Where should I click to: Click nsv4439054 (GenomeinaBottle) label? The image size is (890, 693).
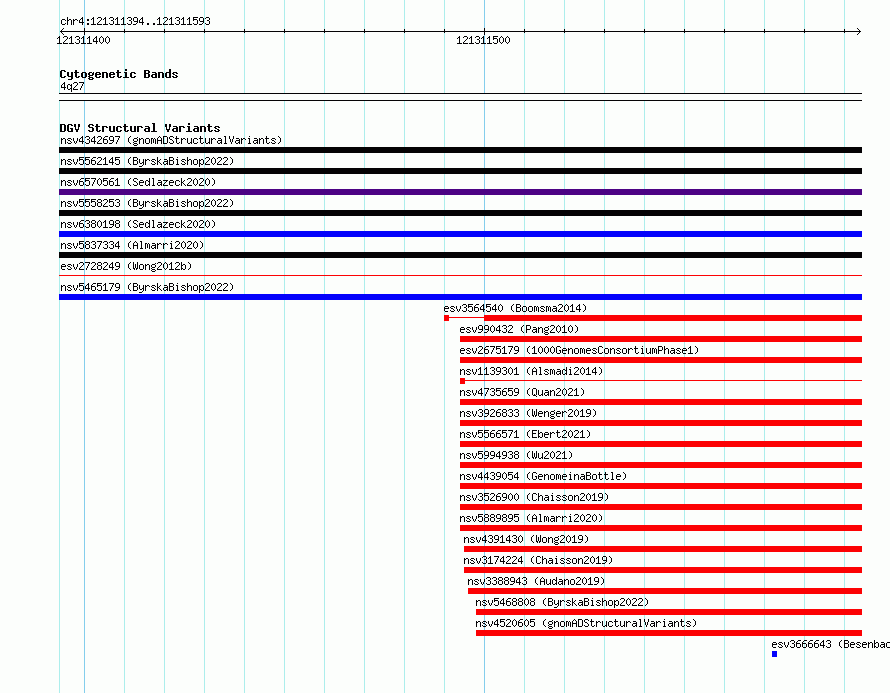[x=543, y=476]
